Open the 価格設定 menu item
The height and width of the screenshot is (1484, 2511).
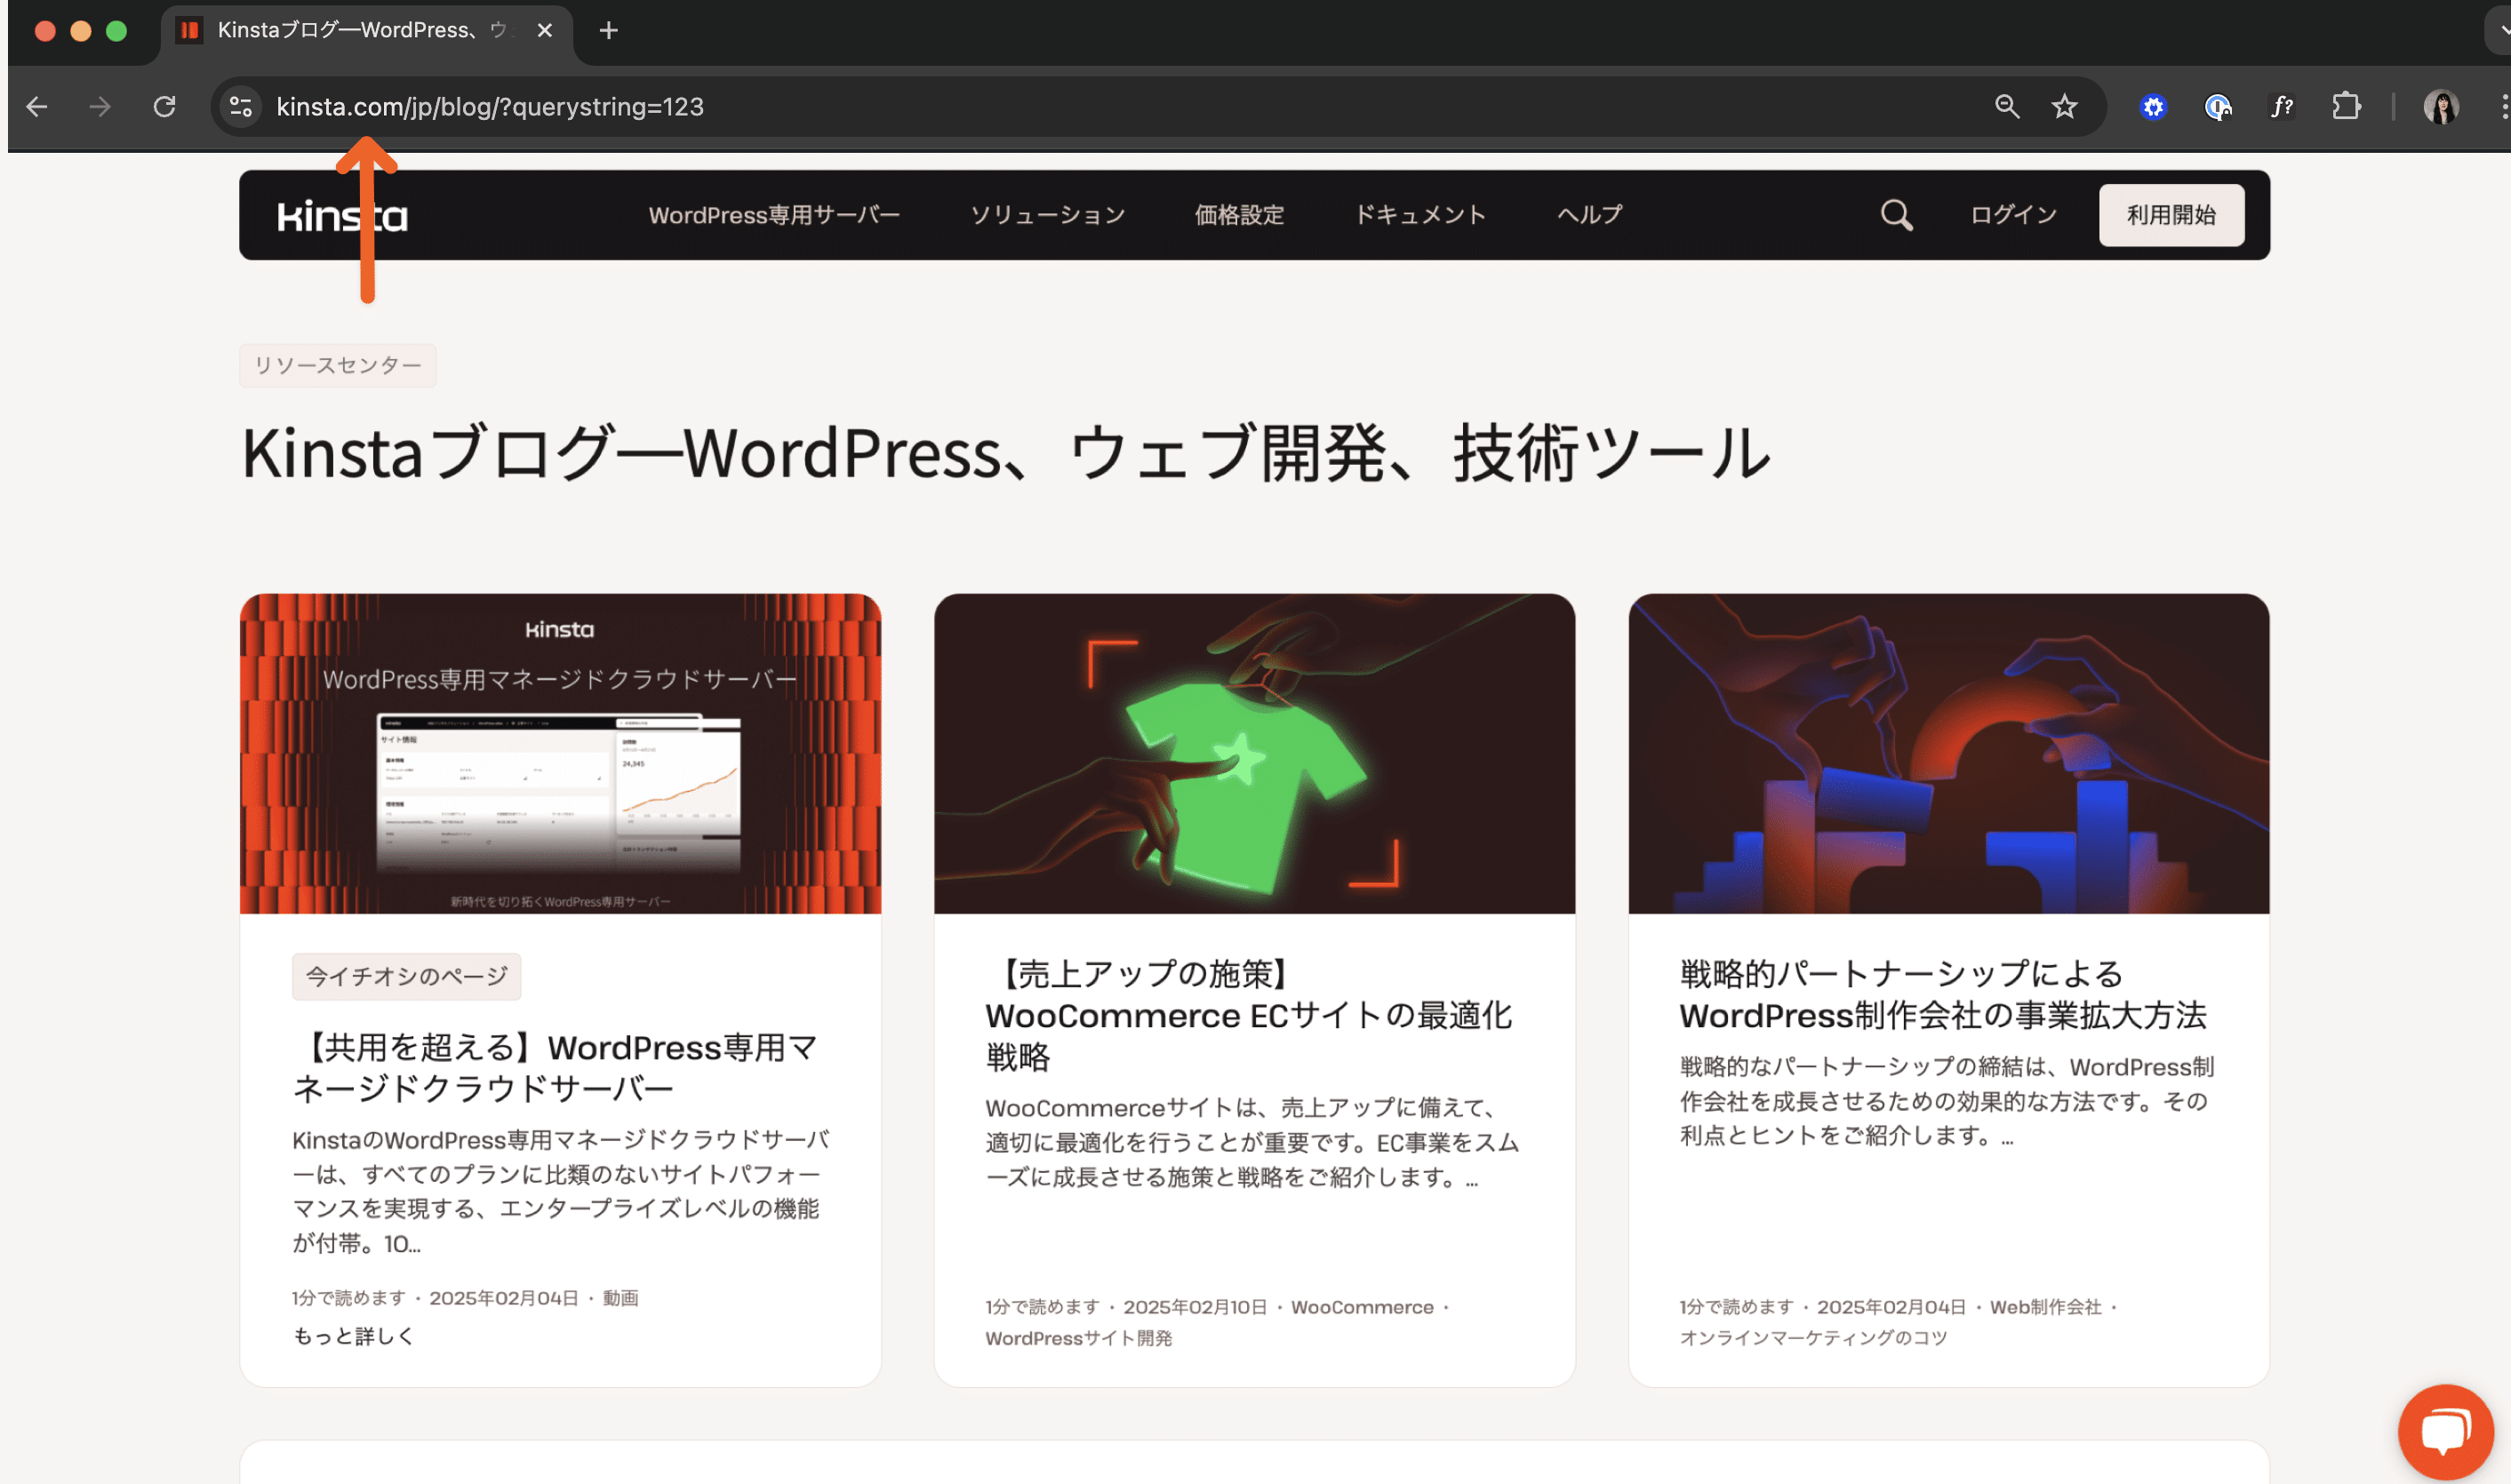point(1239,215)
